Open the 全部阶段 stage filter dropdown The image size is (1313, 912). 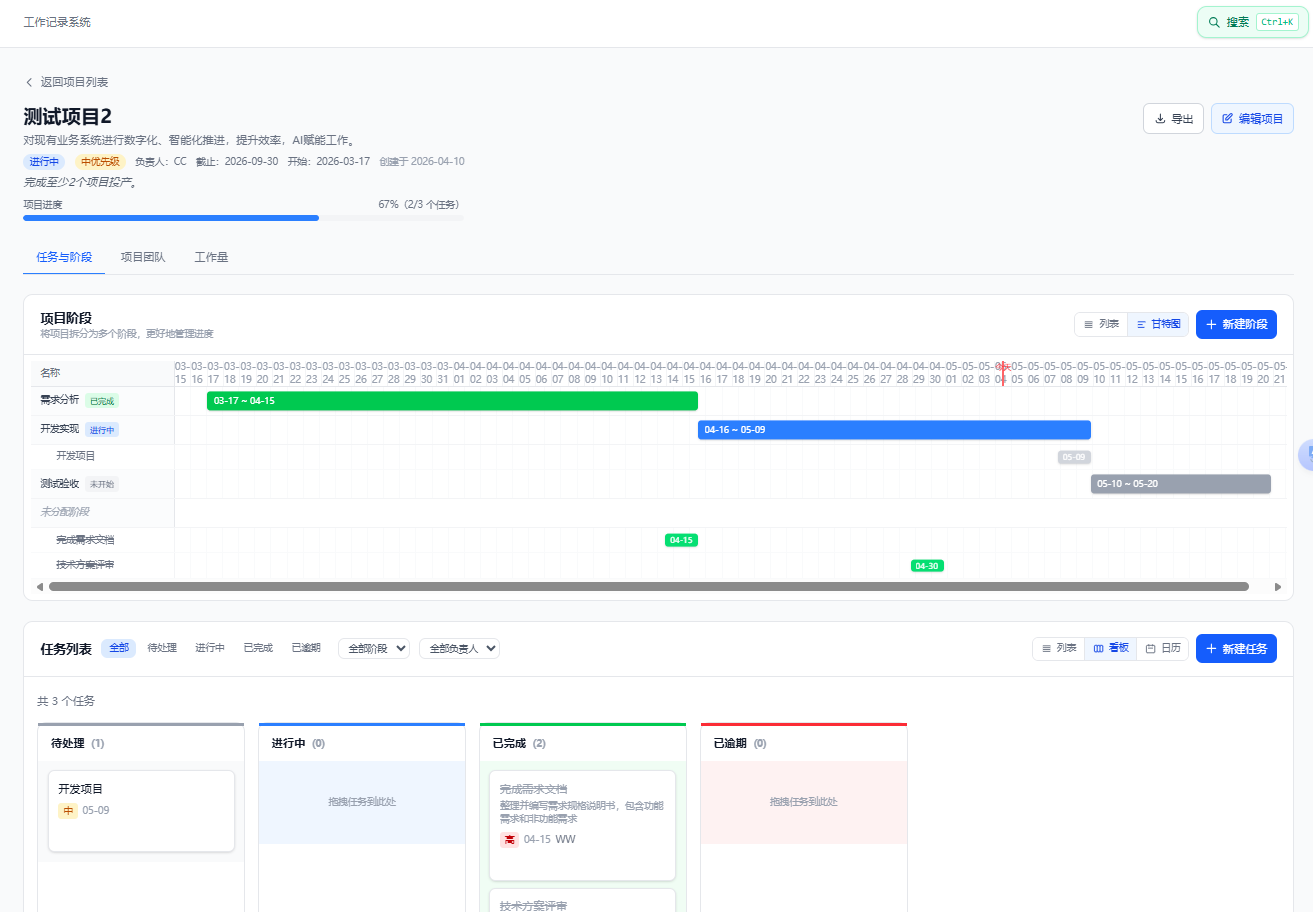[374, 648]
